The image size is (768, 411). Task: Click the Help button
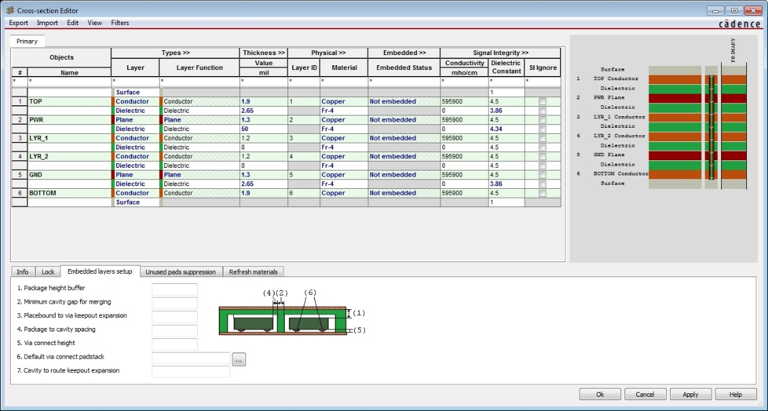pyautogui.click(x=736, y=394)
